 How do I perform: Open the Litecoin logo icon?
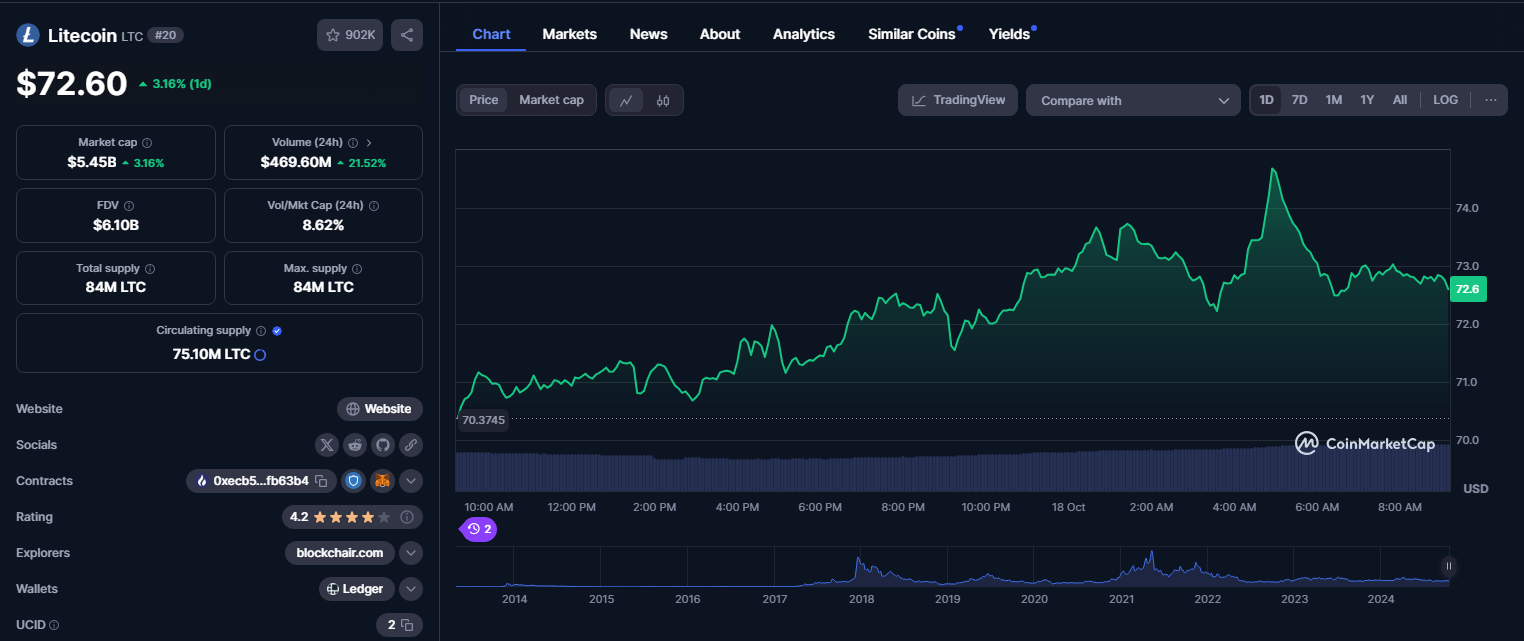click(27, 35)
